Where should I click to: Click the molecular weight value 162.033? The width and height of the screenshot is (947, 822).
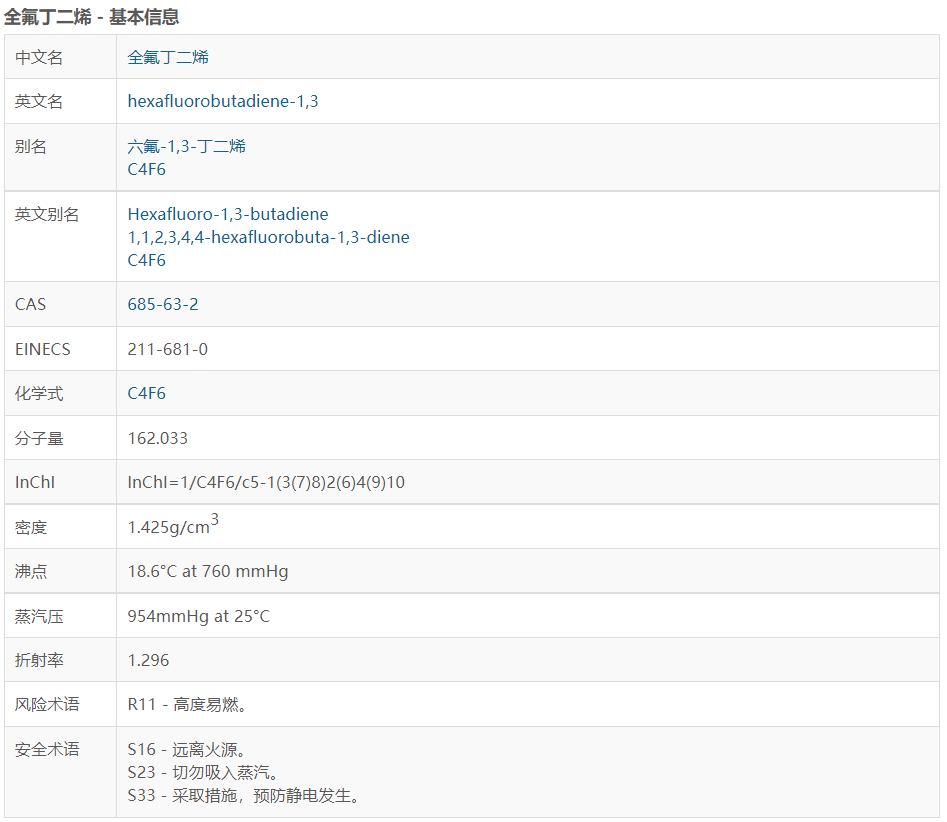tap(158, 438)
